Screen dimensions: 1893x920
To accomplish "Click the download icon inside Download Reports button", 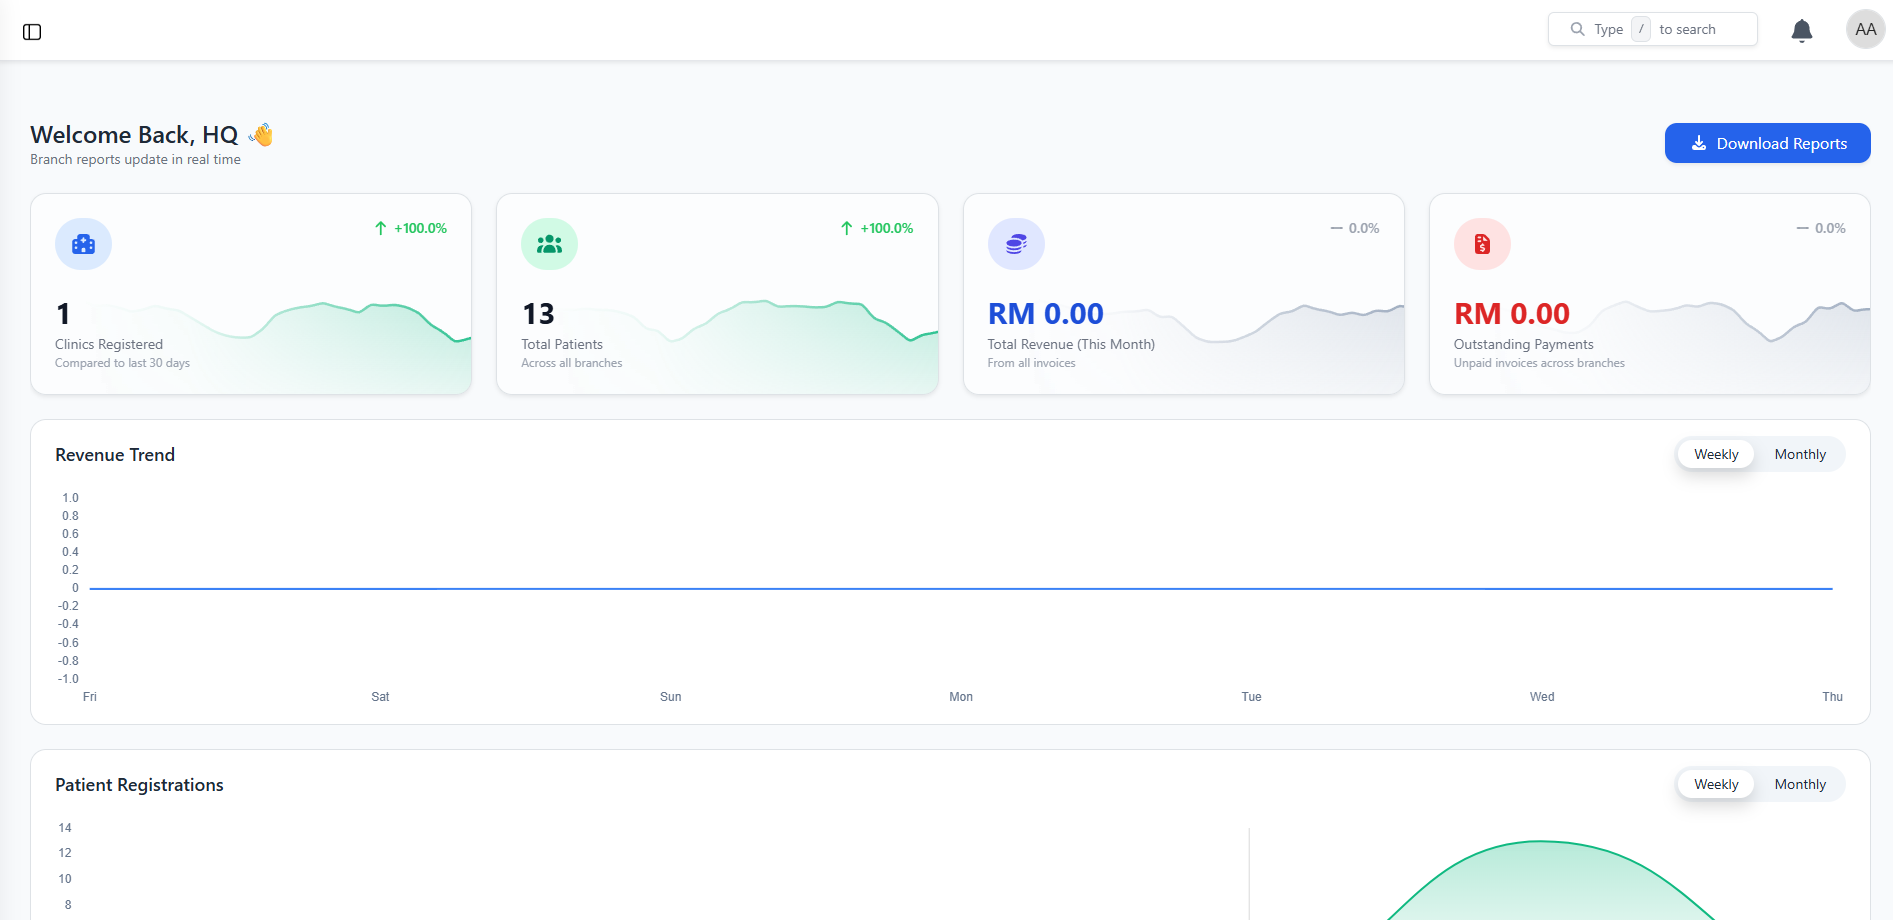I will coord(1698,143).
